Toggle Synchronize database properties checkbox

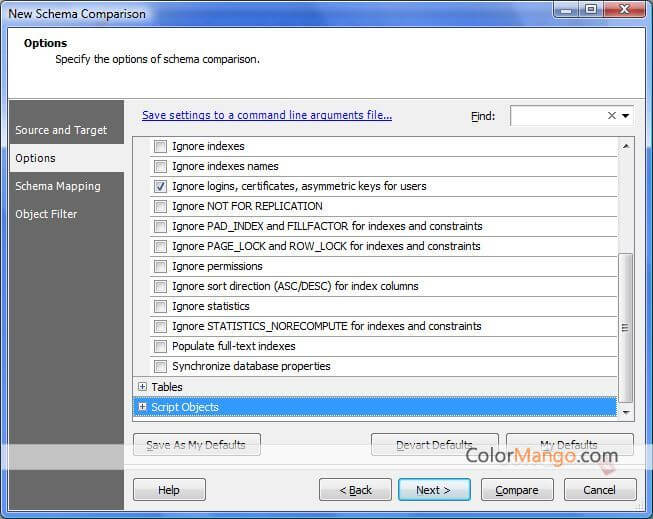coord(160,366)
